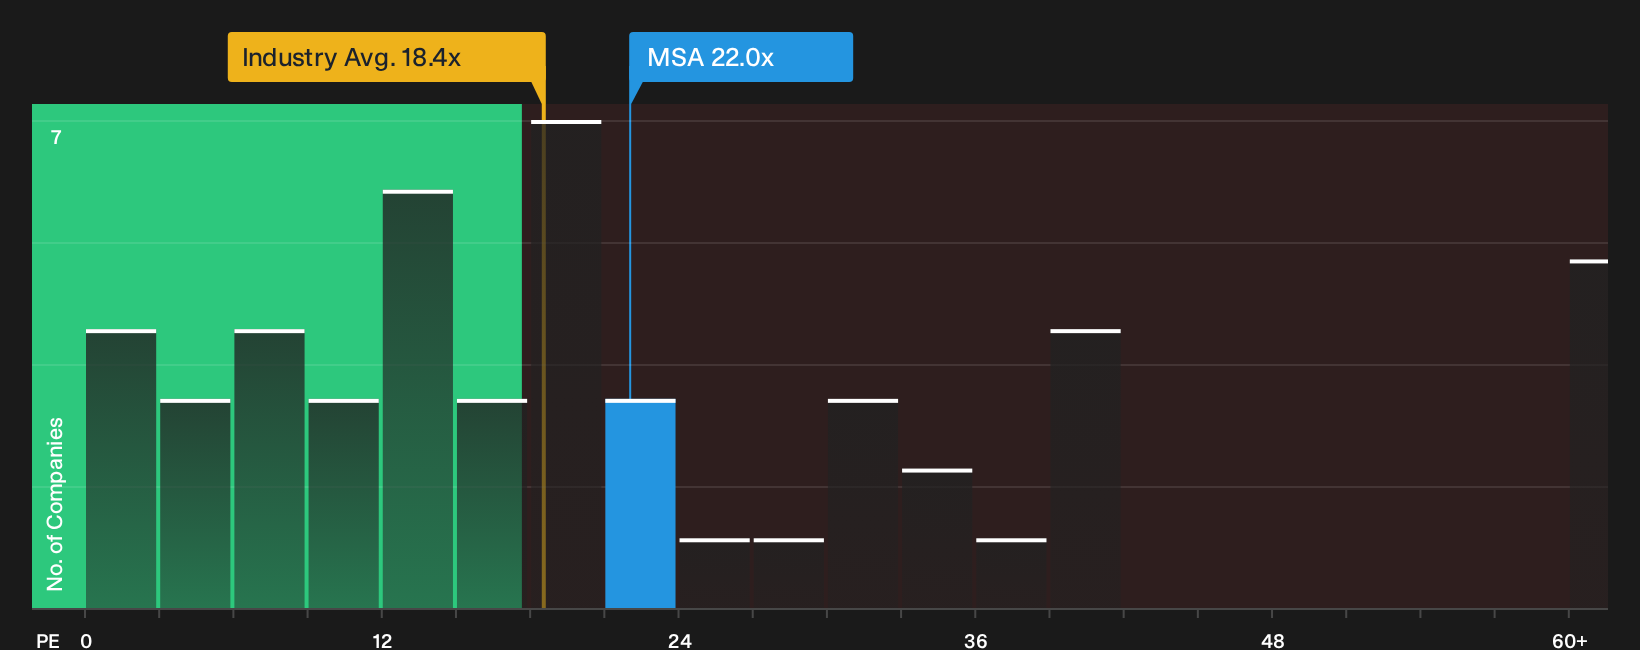Click the green bar between PE 3 and 6
This screenshot has height=650, width=1640.
point(195,504)
